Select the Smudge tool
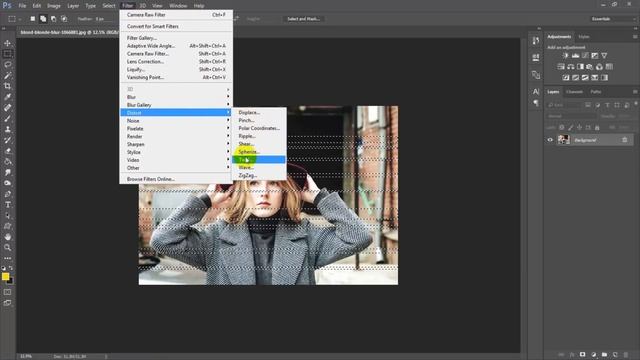The width and height of the screenshot is (640, 360). click(7, 172)
